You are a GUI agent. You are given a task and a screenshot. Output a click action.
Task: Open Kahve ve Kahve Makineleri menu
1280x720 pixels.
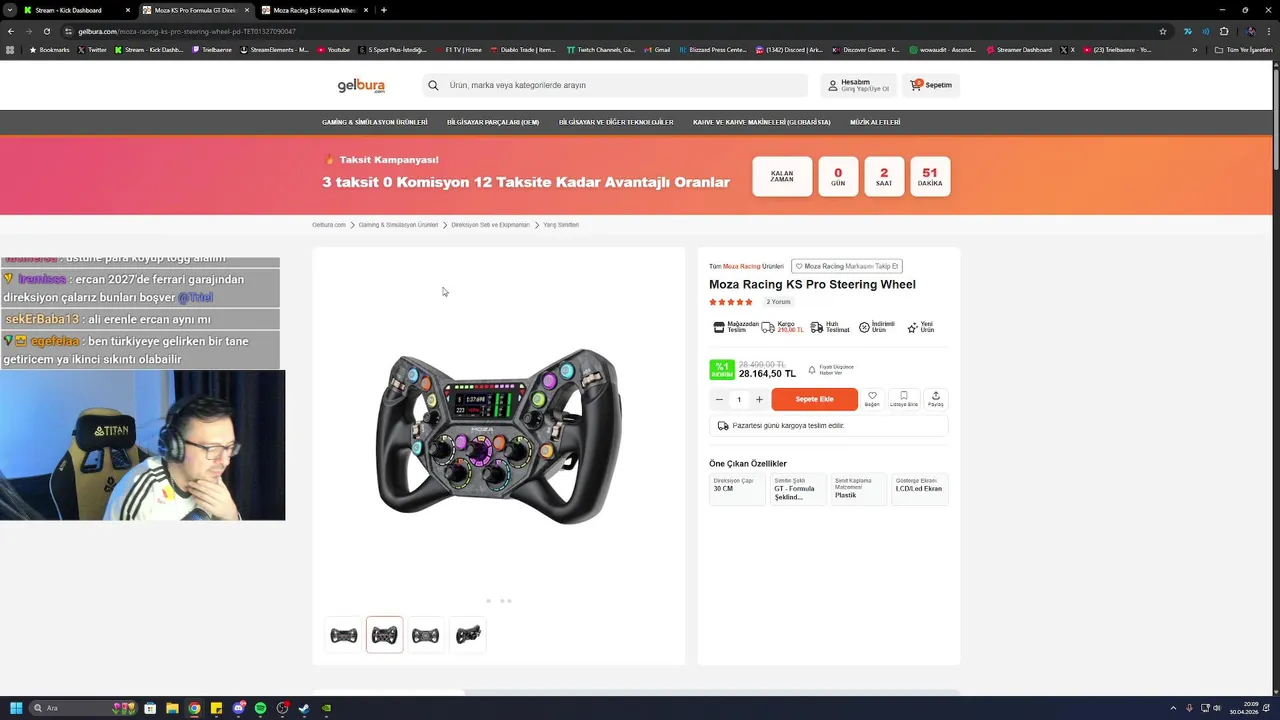coord(762,122)
